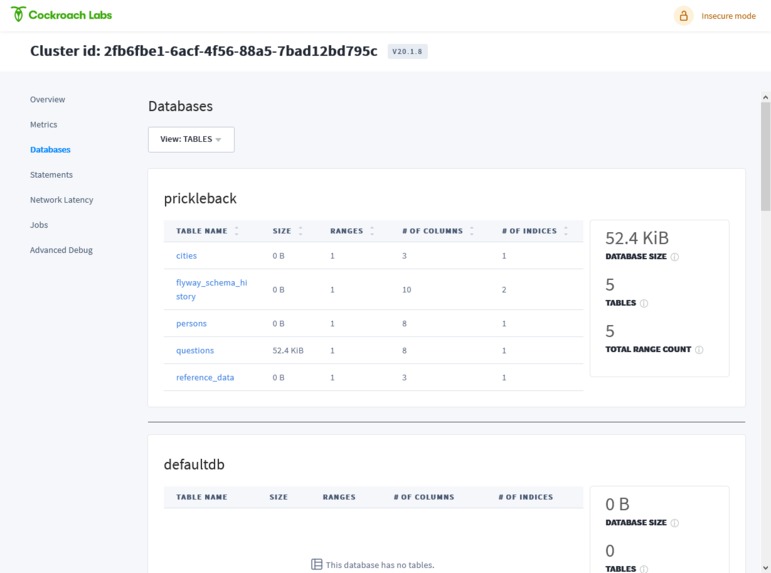Click the scrollbar down arrow
The height and width of the screenshot is (573, 771).
(x=765, y=568)
